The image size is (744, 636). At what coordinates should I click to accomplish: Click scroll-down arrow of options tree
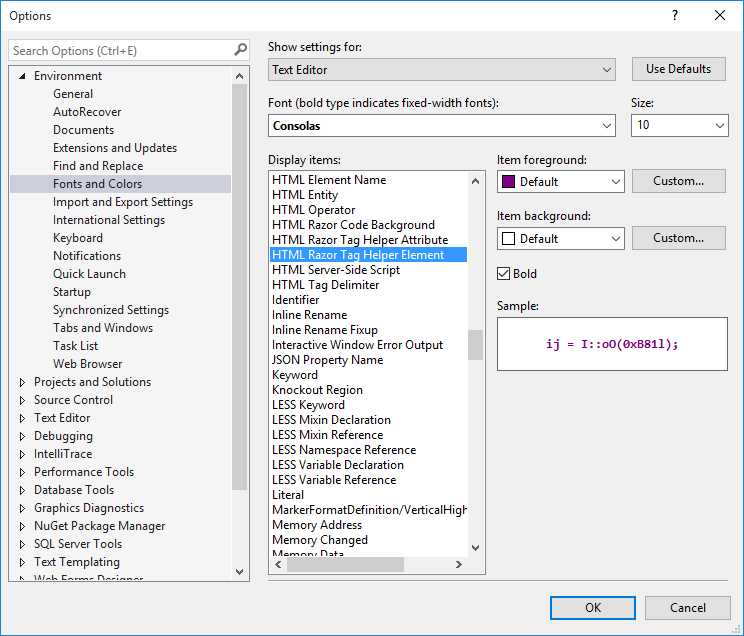240,572
